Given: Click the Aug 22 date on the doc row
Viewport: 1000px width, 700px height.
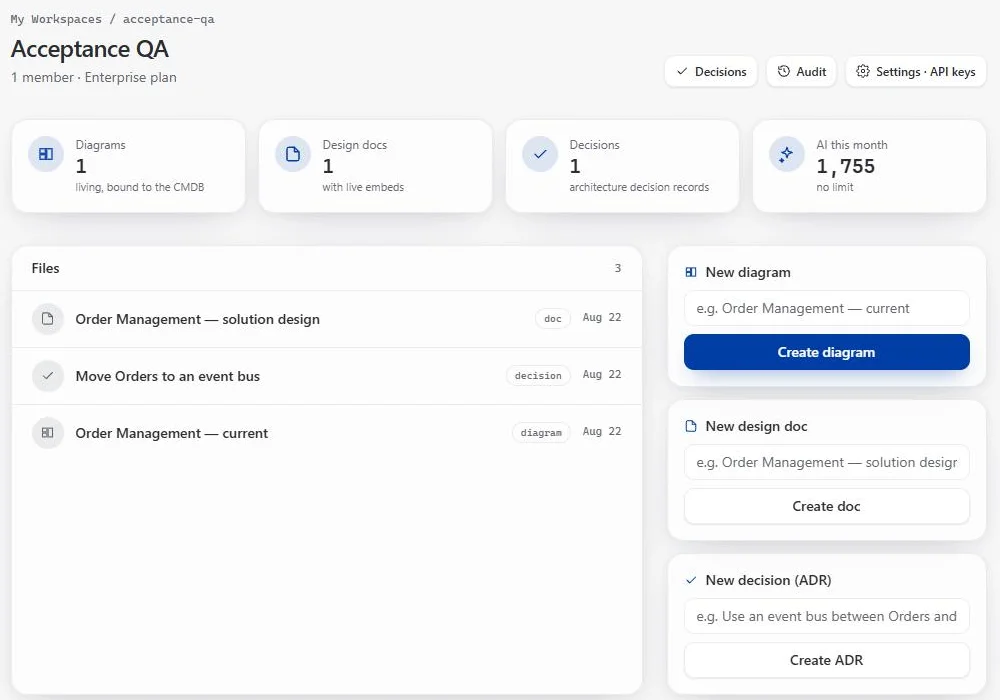Looking at the screenshot, I should coord(601,317).
